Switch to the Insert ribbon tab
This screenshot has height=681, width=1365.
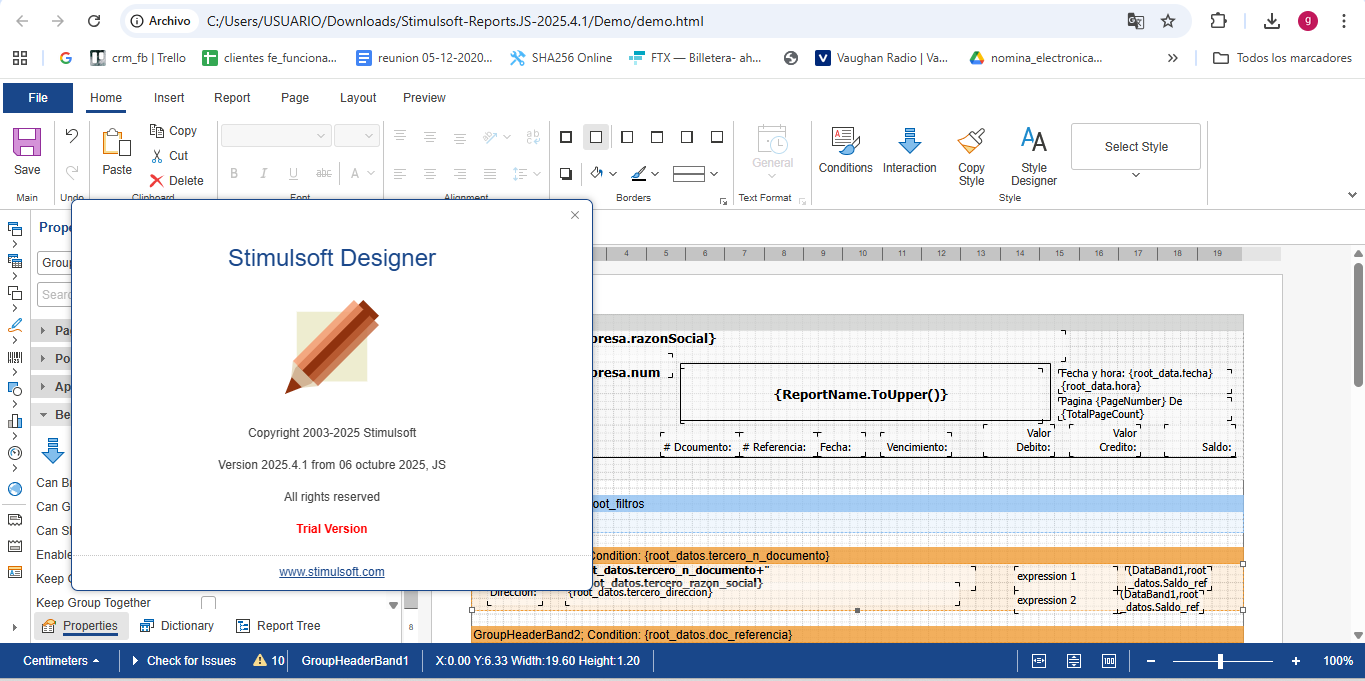169,98
